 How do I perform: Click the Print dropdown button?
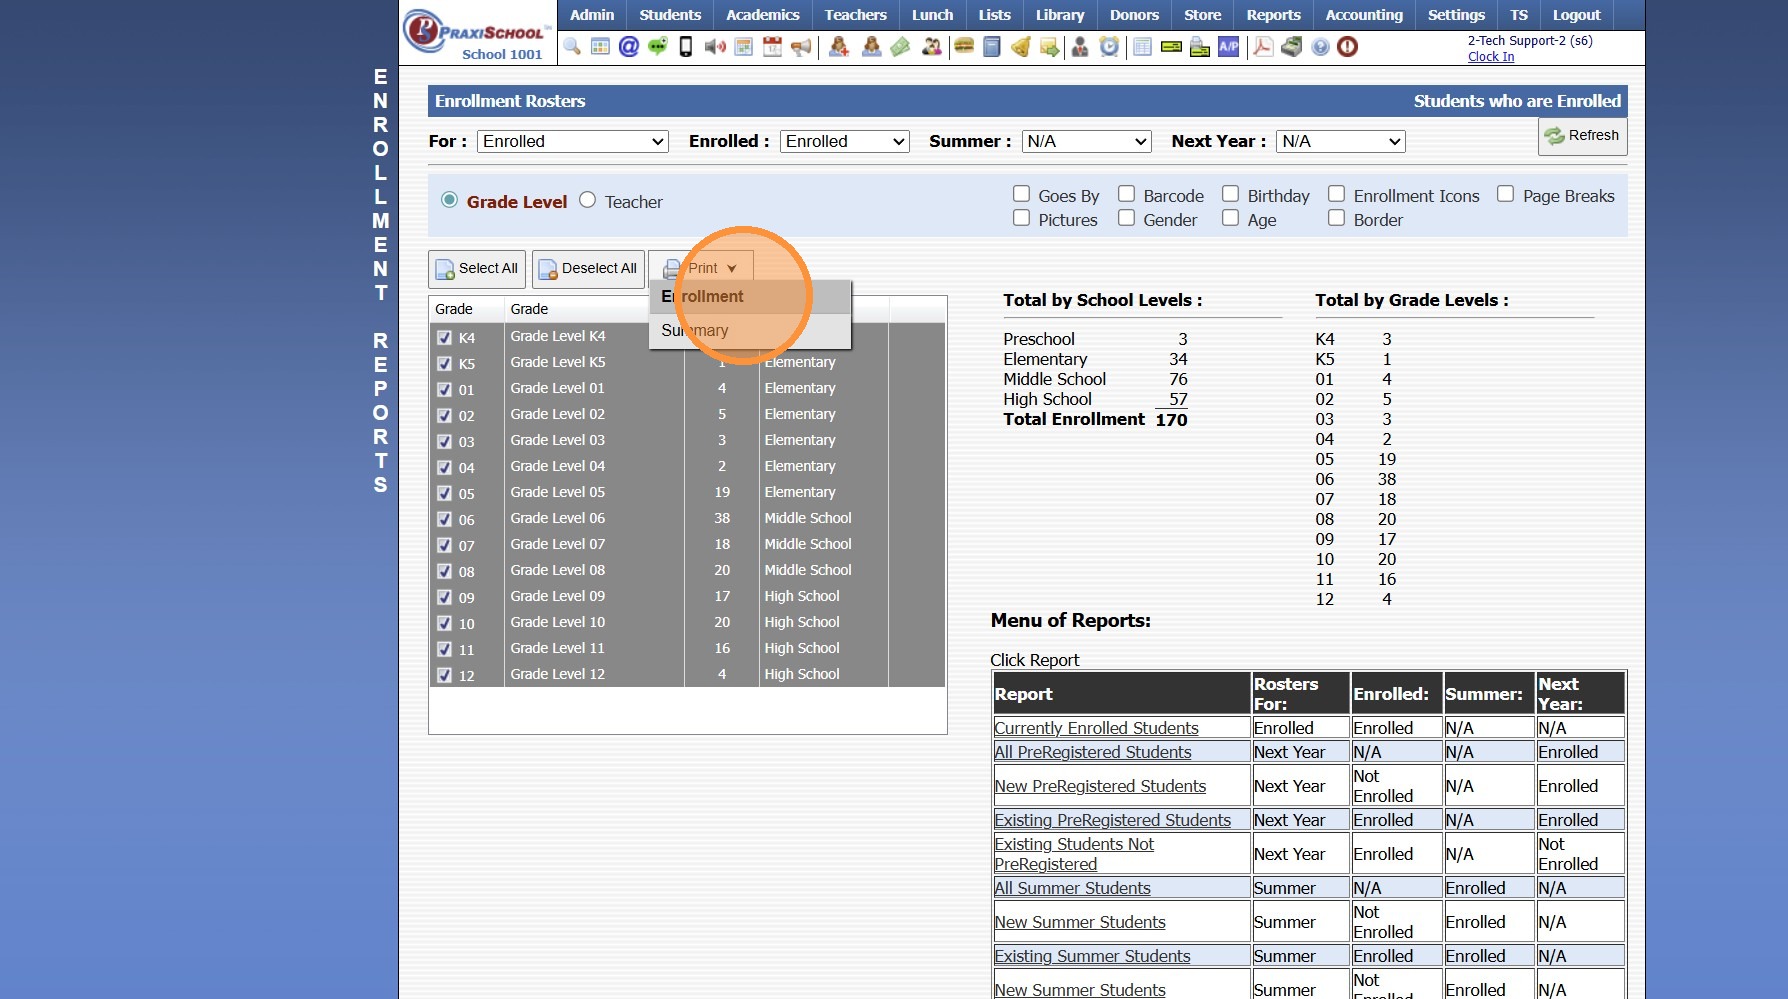click(x=701, y=268)
